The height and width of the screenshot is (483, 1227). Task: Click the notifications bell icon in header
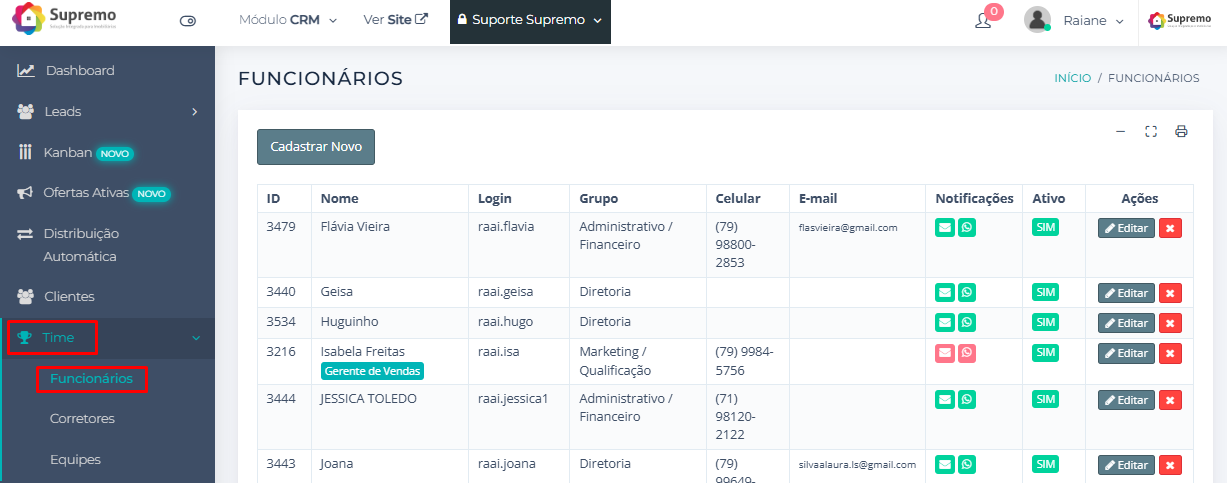pyautogui.click(x=983, y=21)
